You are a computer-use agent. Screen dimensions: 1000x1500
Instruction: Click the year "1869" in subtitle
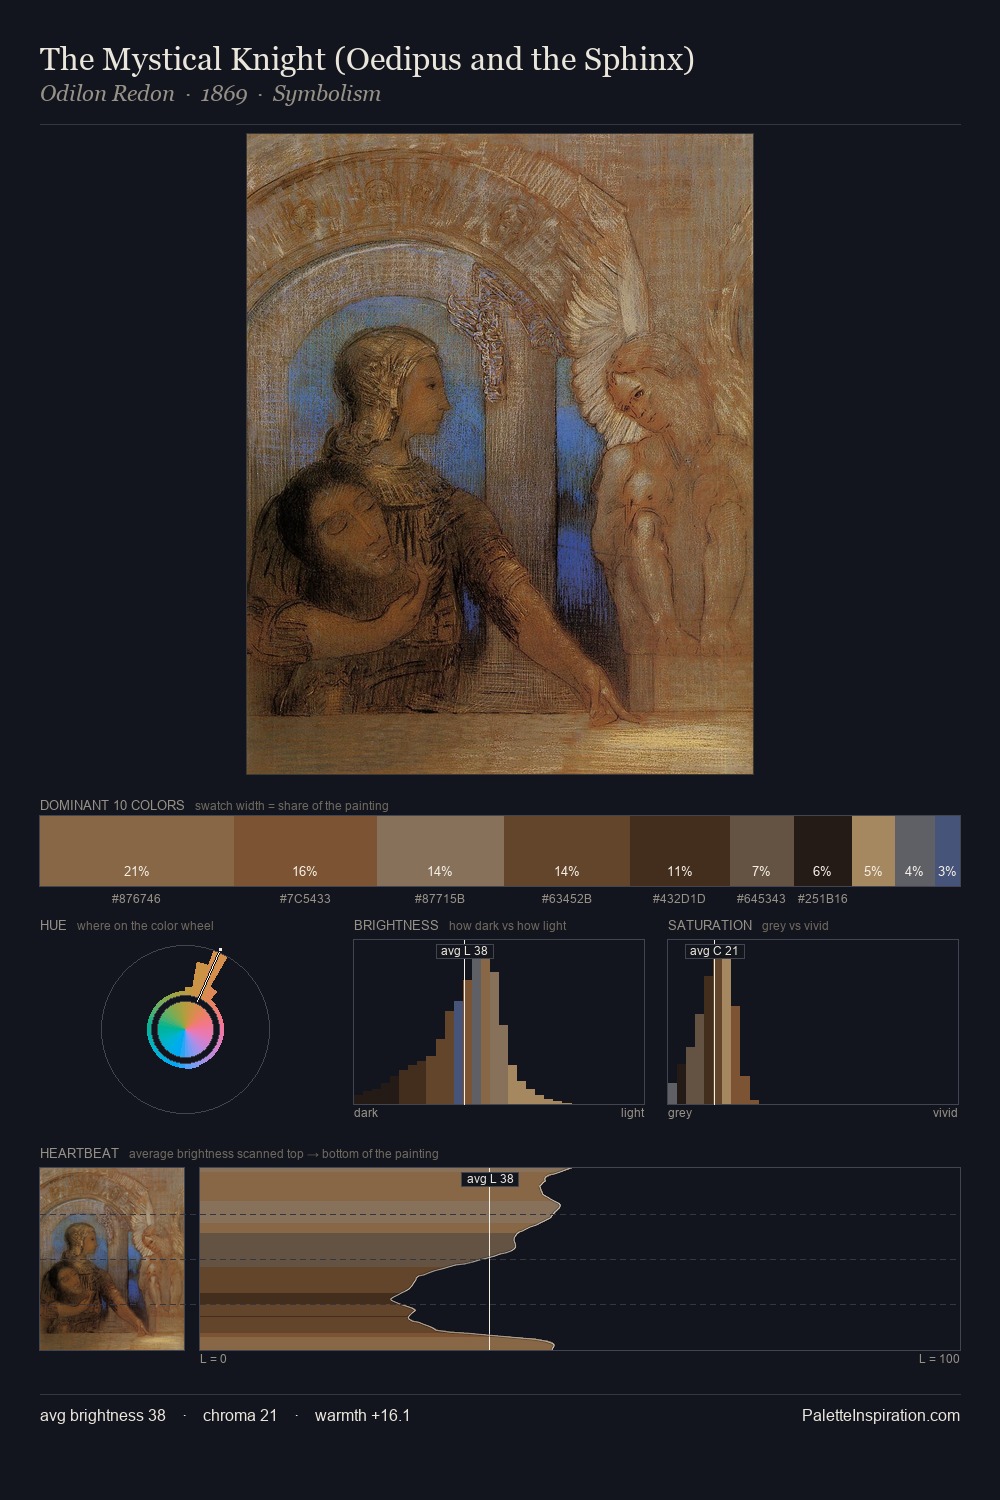(224, 94)
